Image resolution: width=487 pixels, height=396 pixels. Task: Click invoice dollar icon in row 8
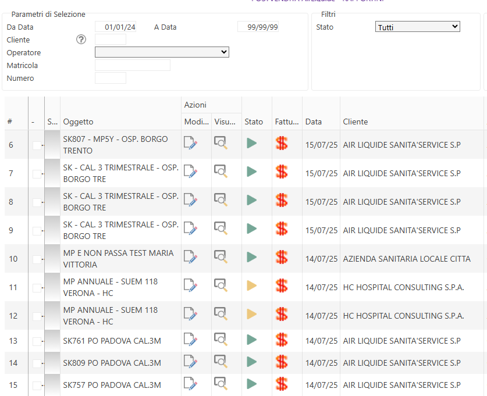click(x=282, y=201)
